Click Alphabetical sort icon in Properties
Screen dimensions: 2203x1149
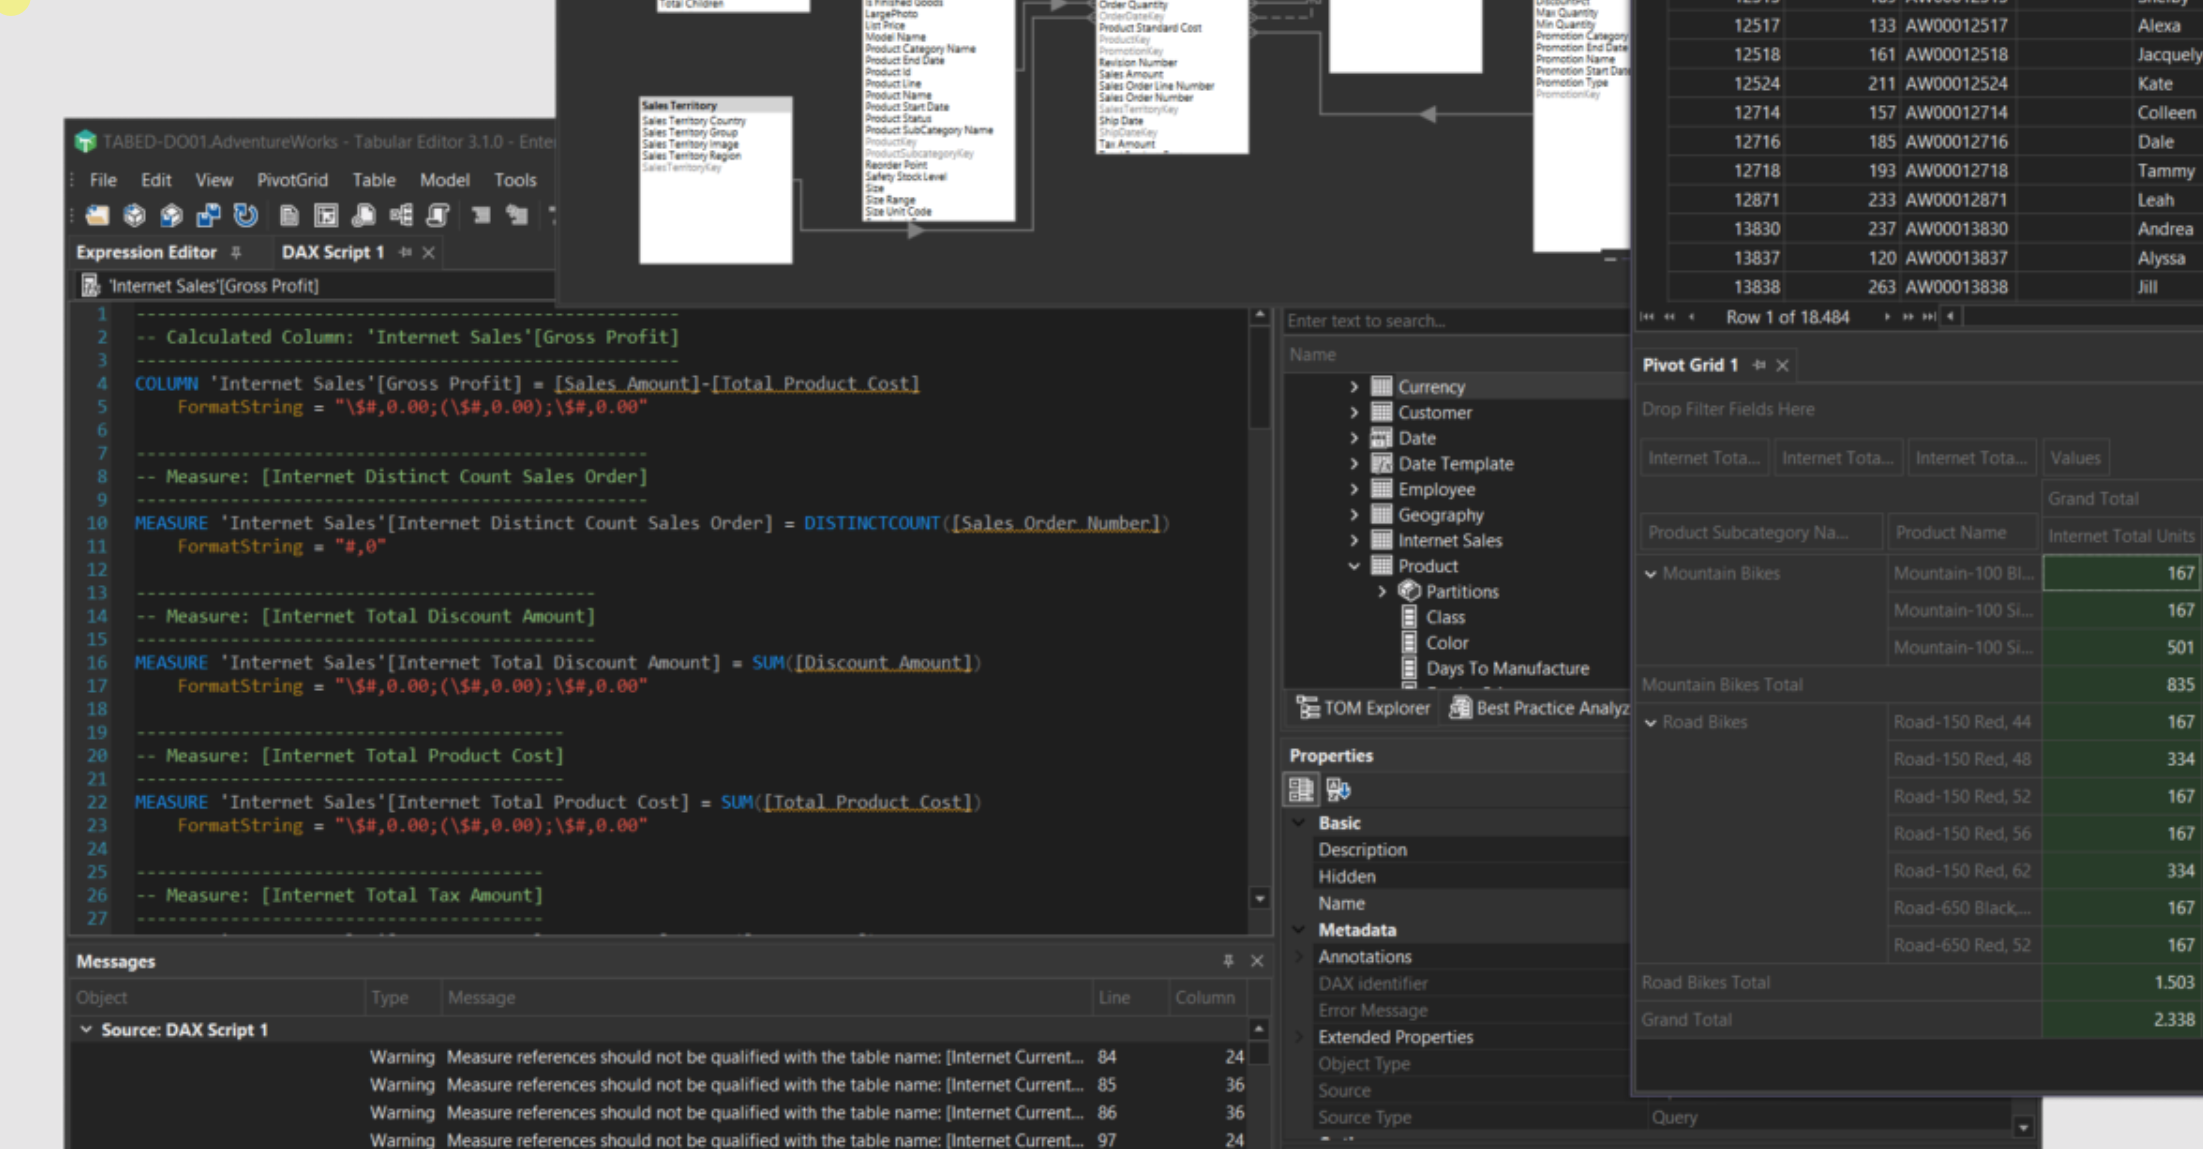click(1338, 790)
